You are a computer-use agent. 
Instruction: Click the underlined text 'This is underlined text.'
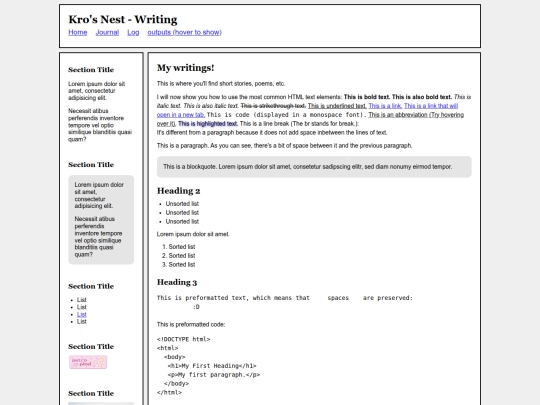click(337, 106)
